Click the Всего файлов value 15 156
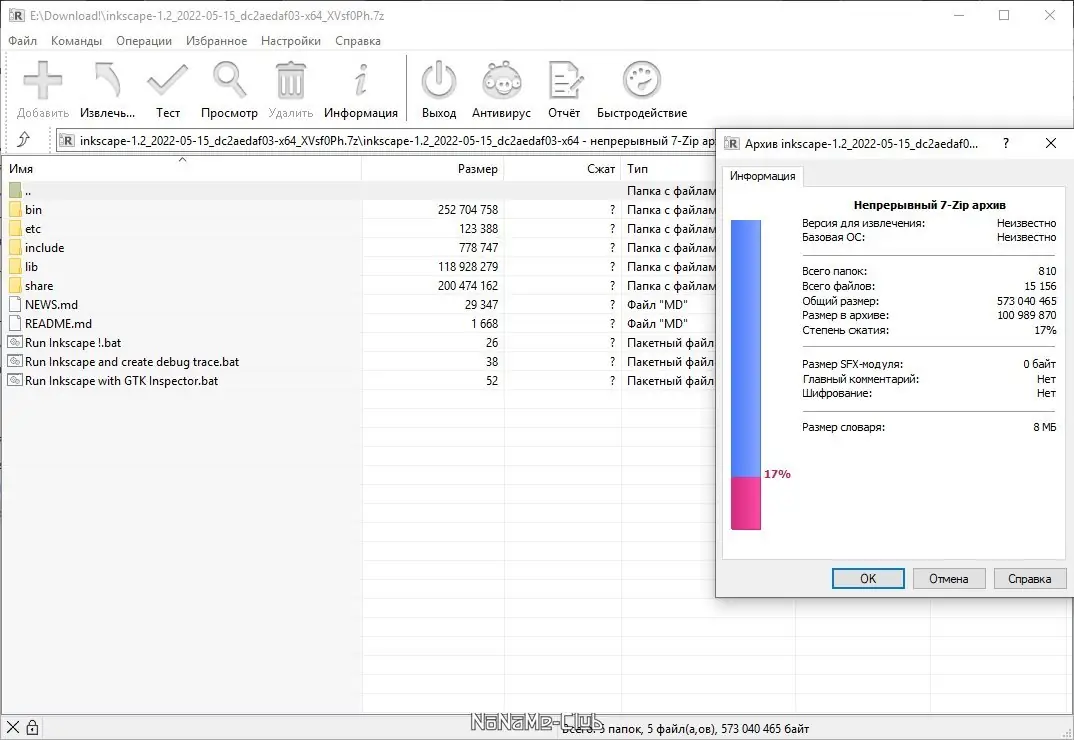 click(1040, 286)
